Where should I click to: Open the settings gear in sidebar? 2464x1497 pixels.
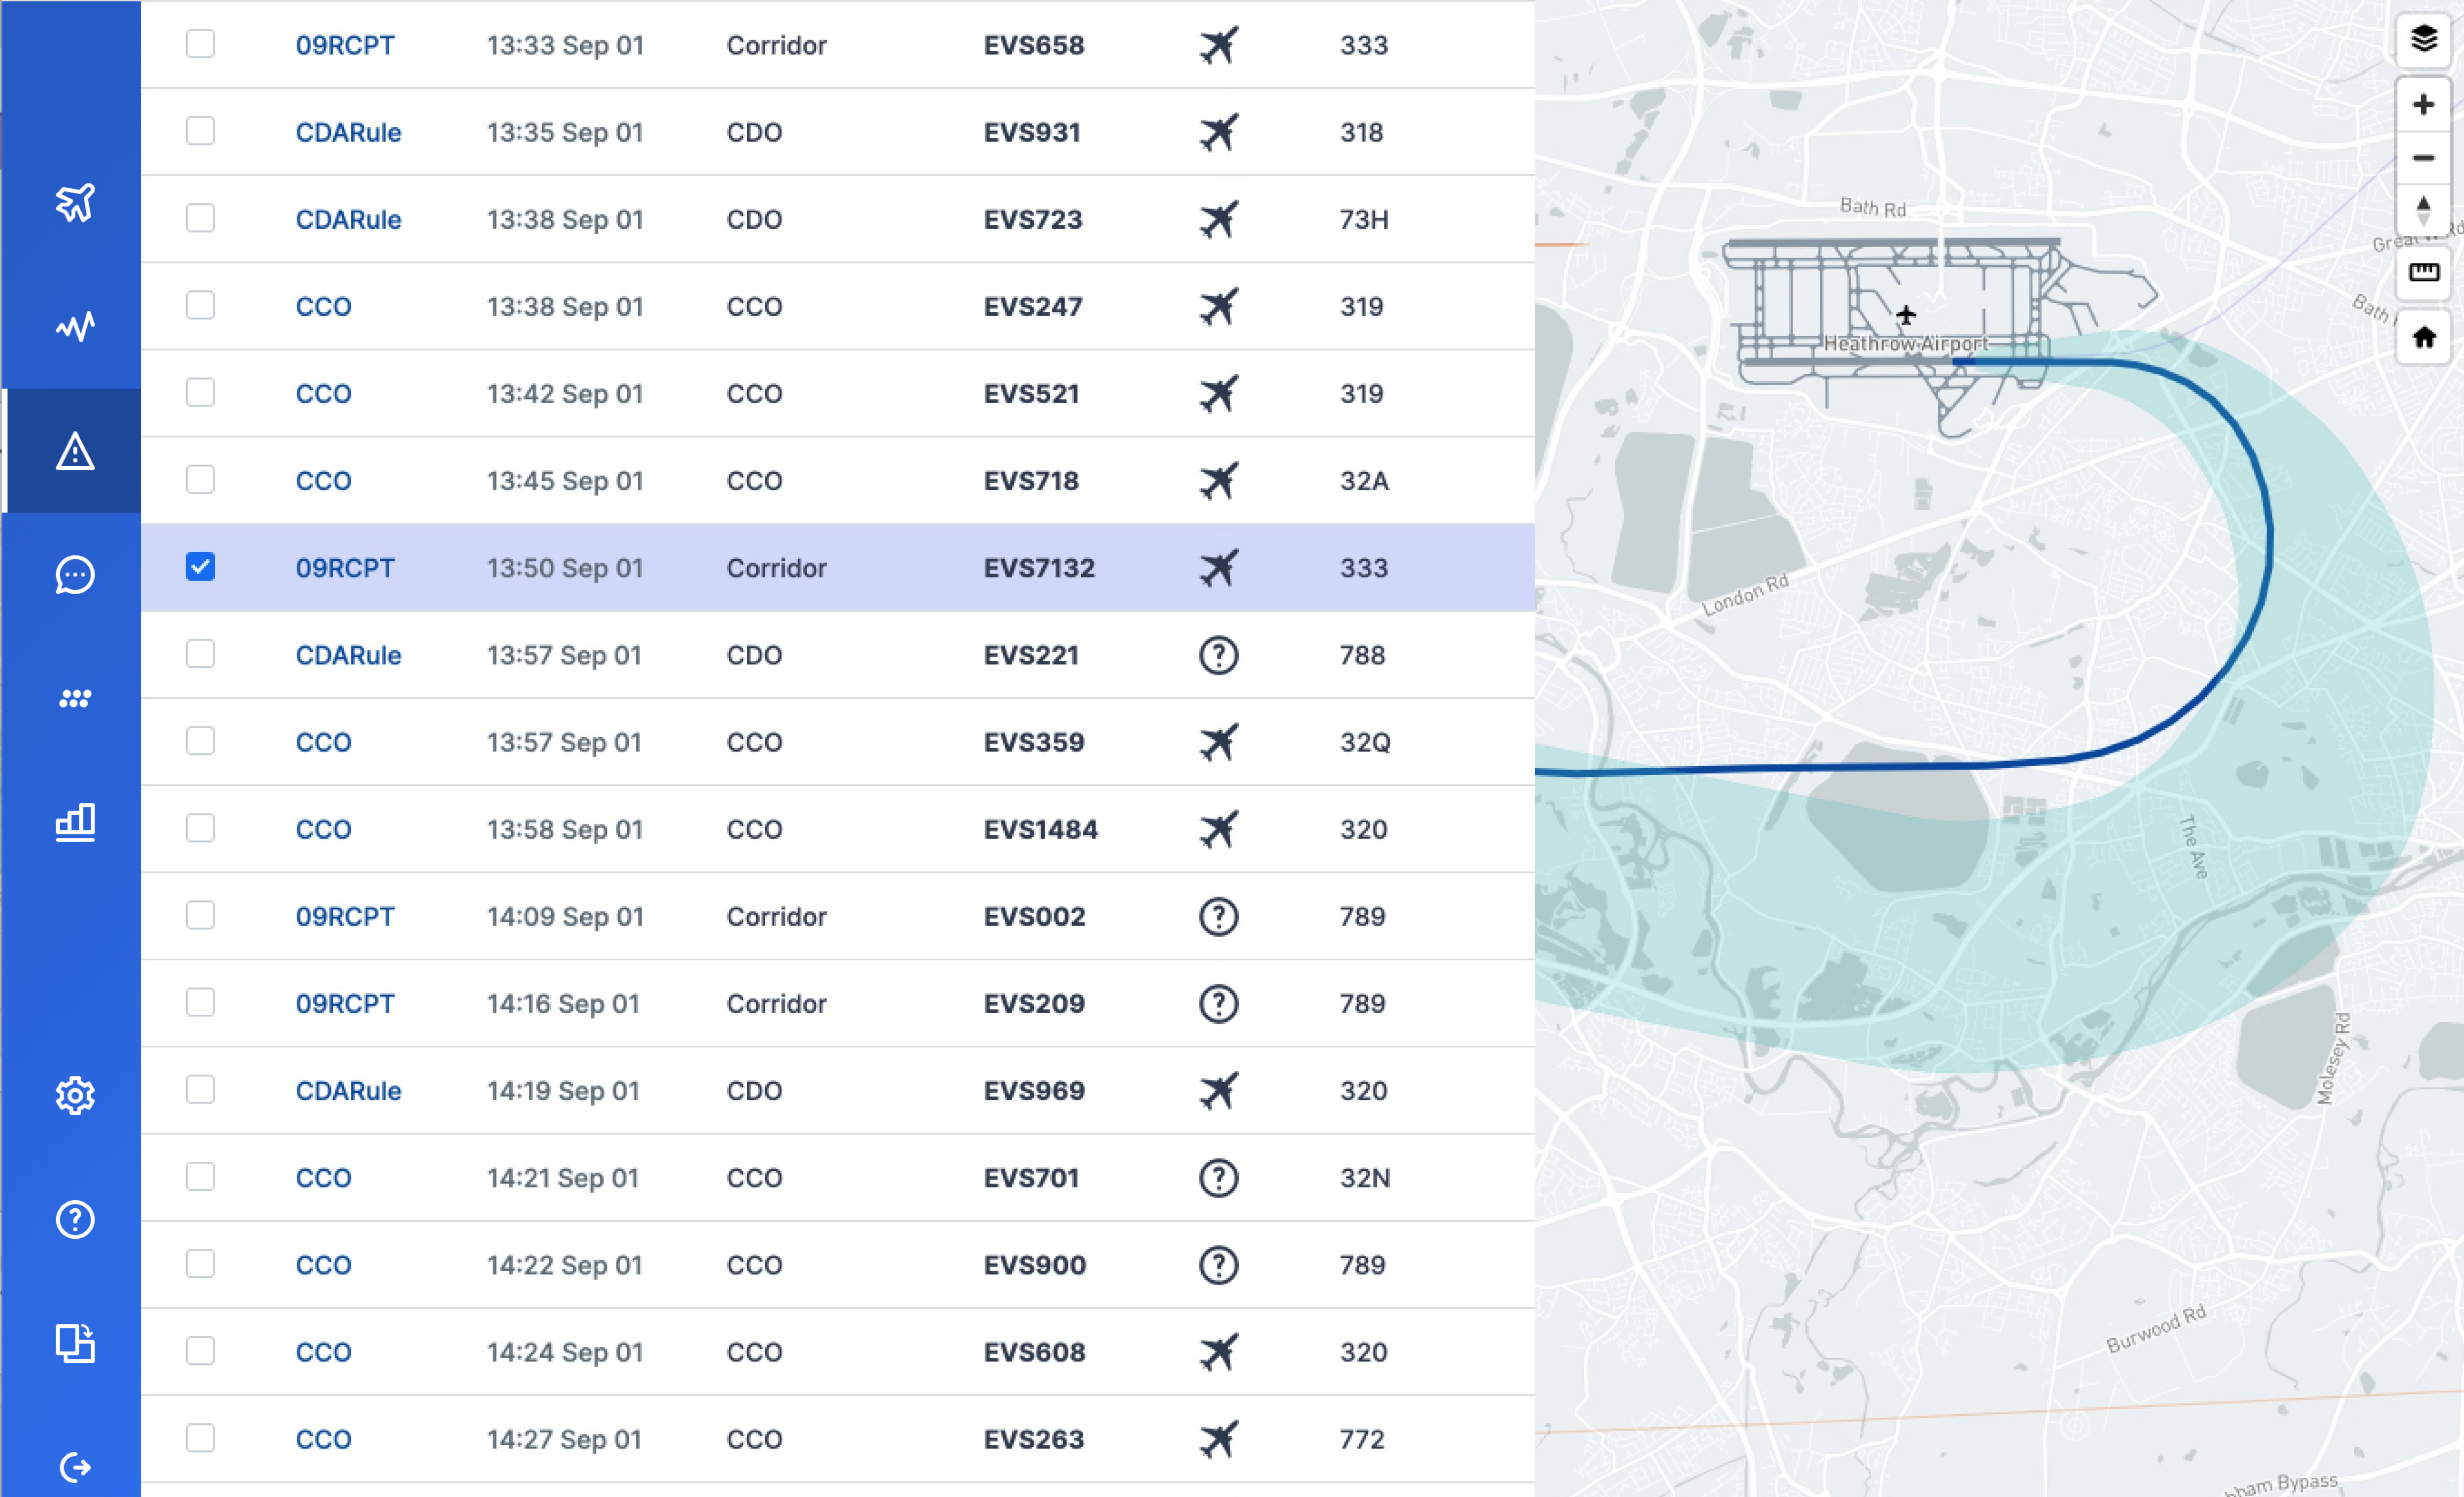(75, 1096)
